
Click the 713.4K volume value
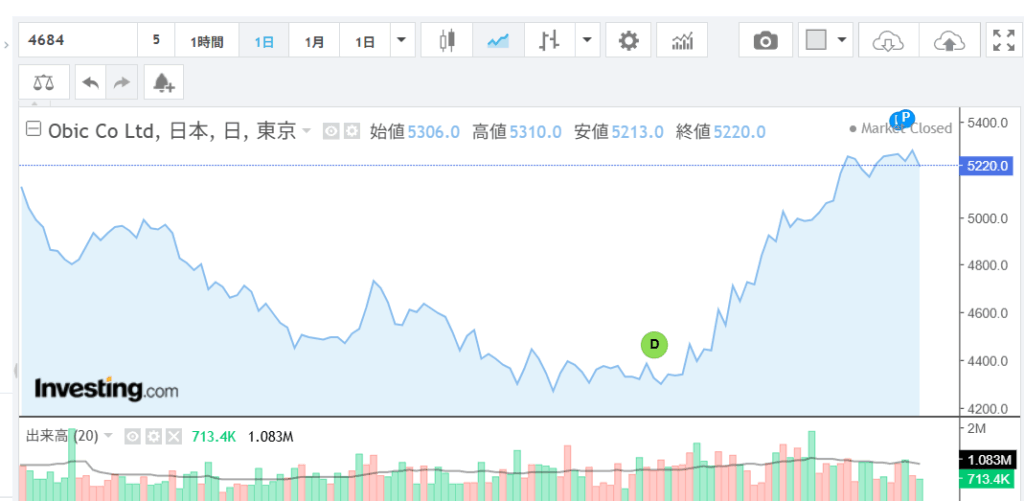tap(214, 436)
